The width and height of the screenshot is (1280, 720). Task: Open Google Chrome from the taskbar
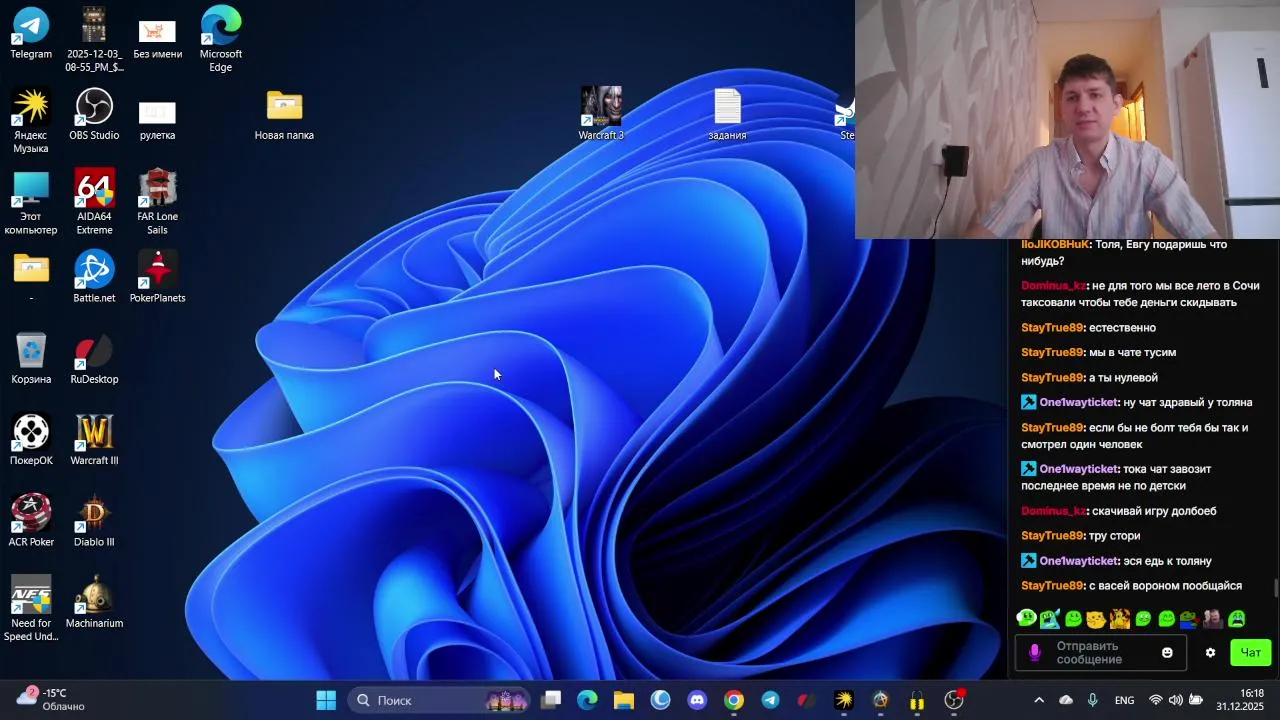coord(734,700)
